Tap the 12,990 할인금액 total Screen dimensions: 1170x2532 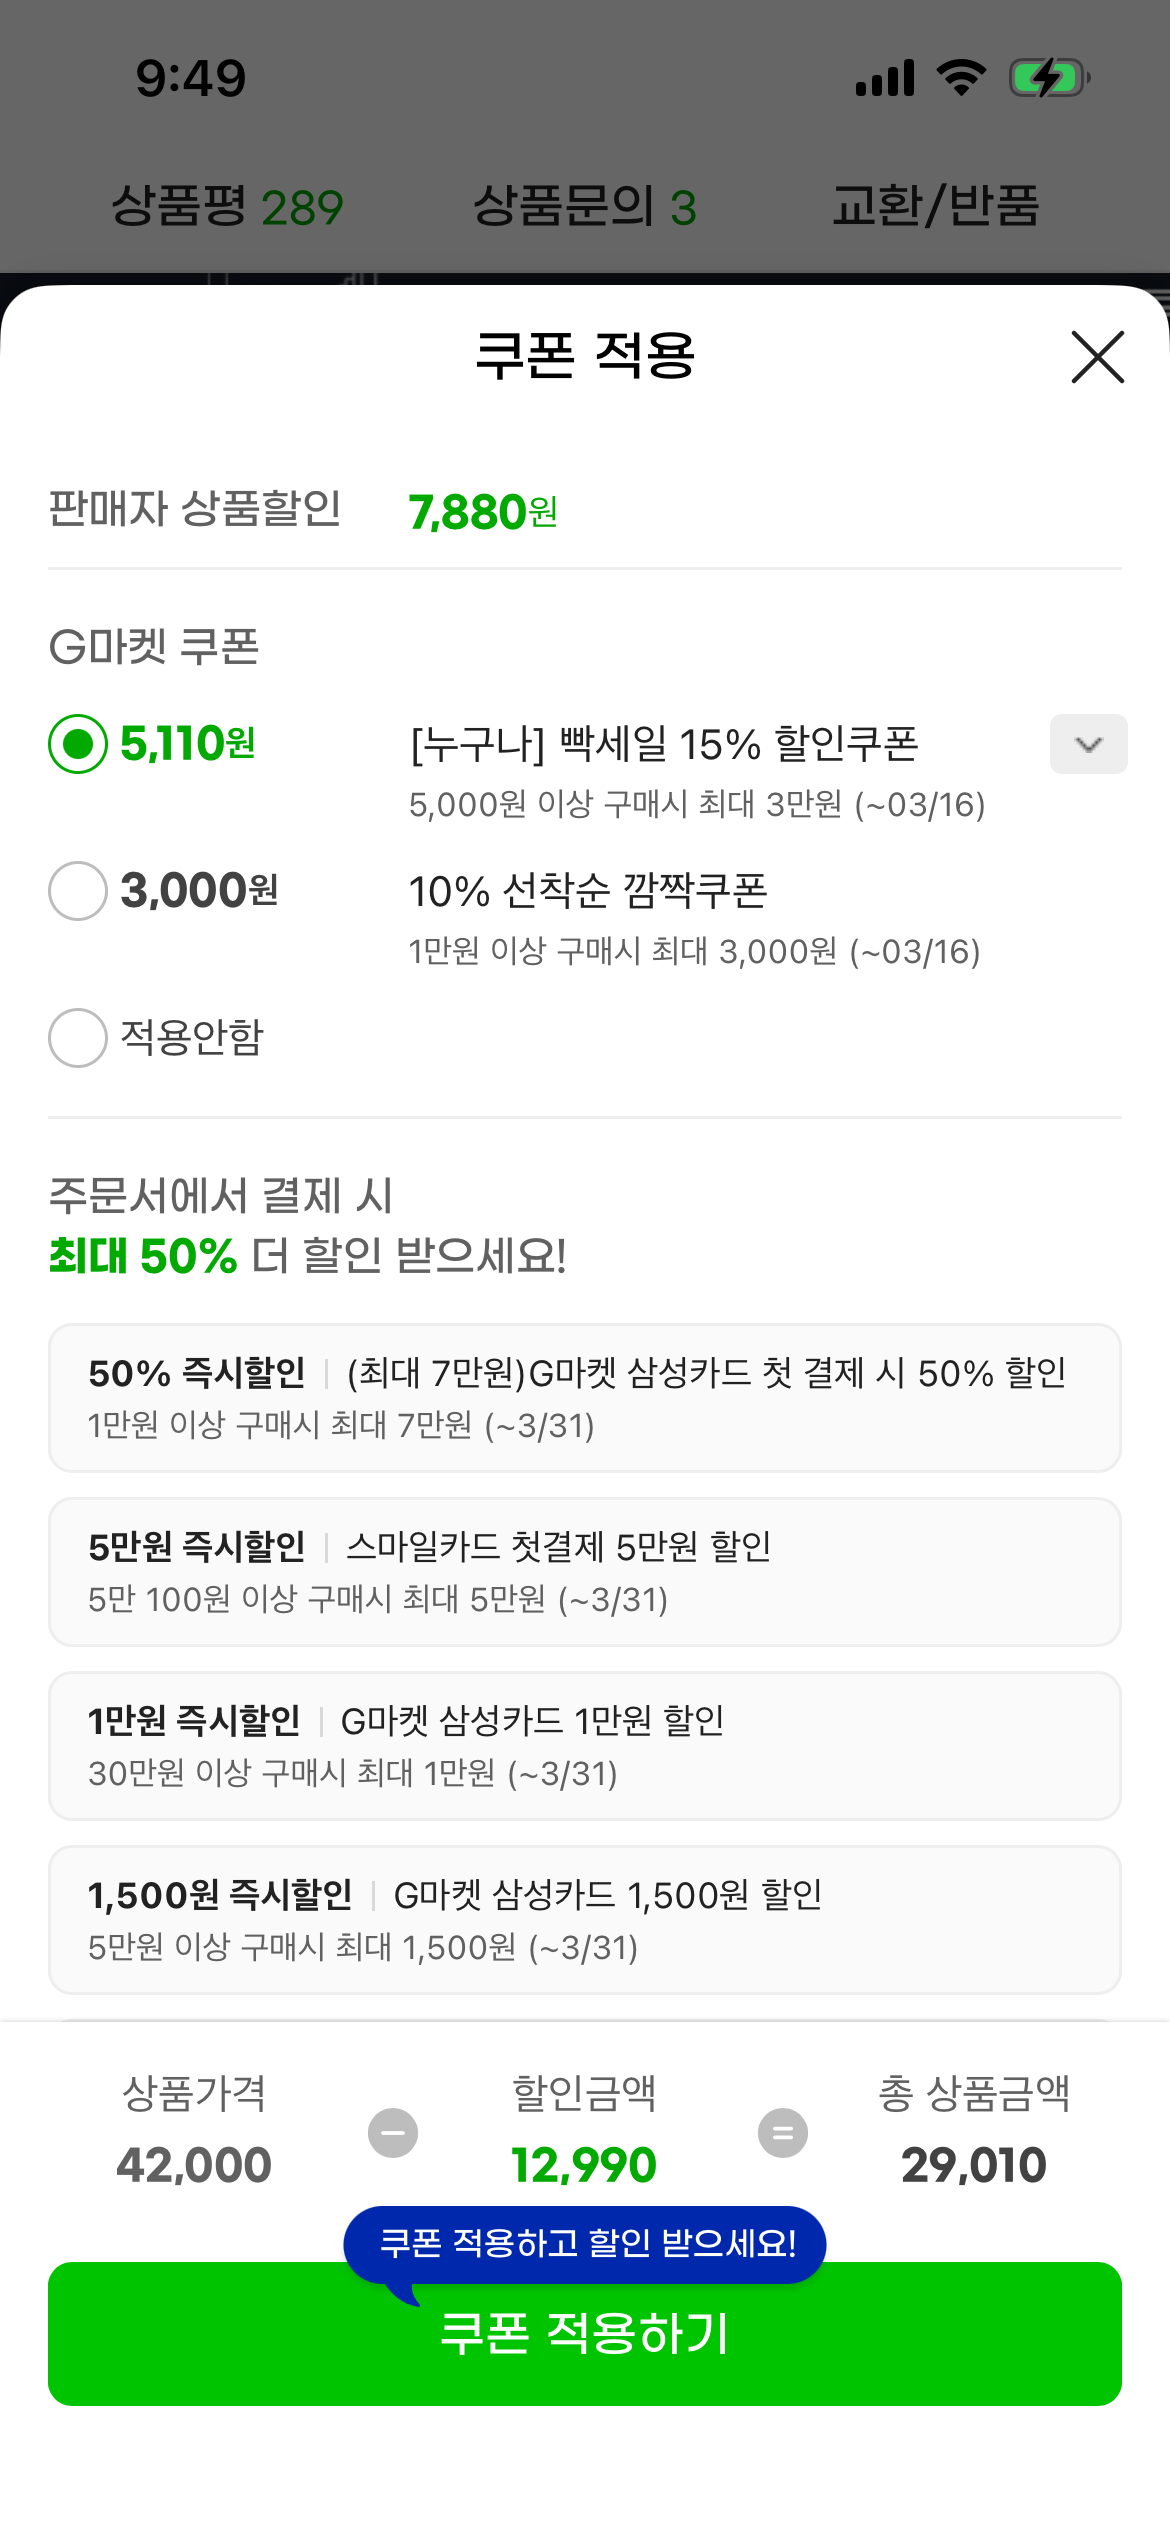pos(584,2166)
